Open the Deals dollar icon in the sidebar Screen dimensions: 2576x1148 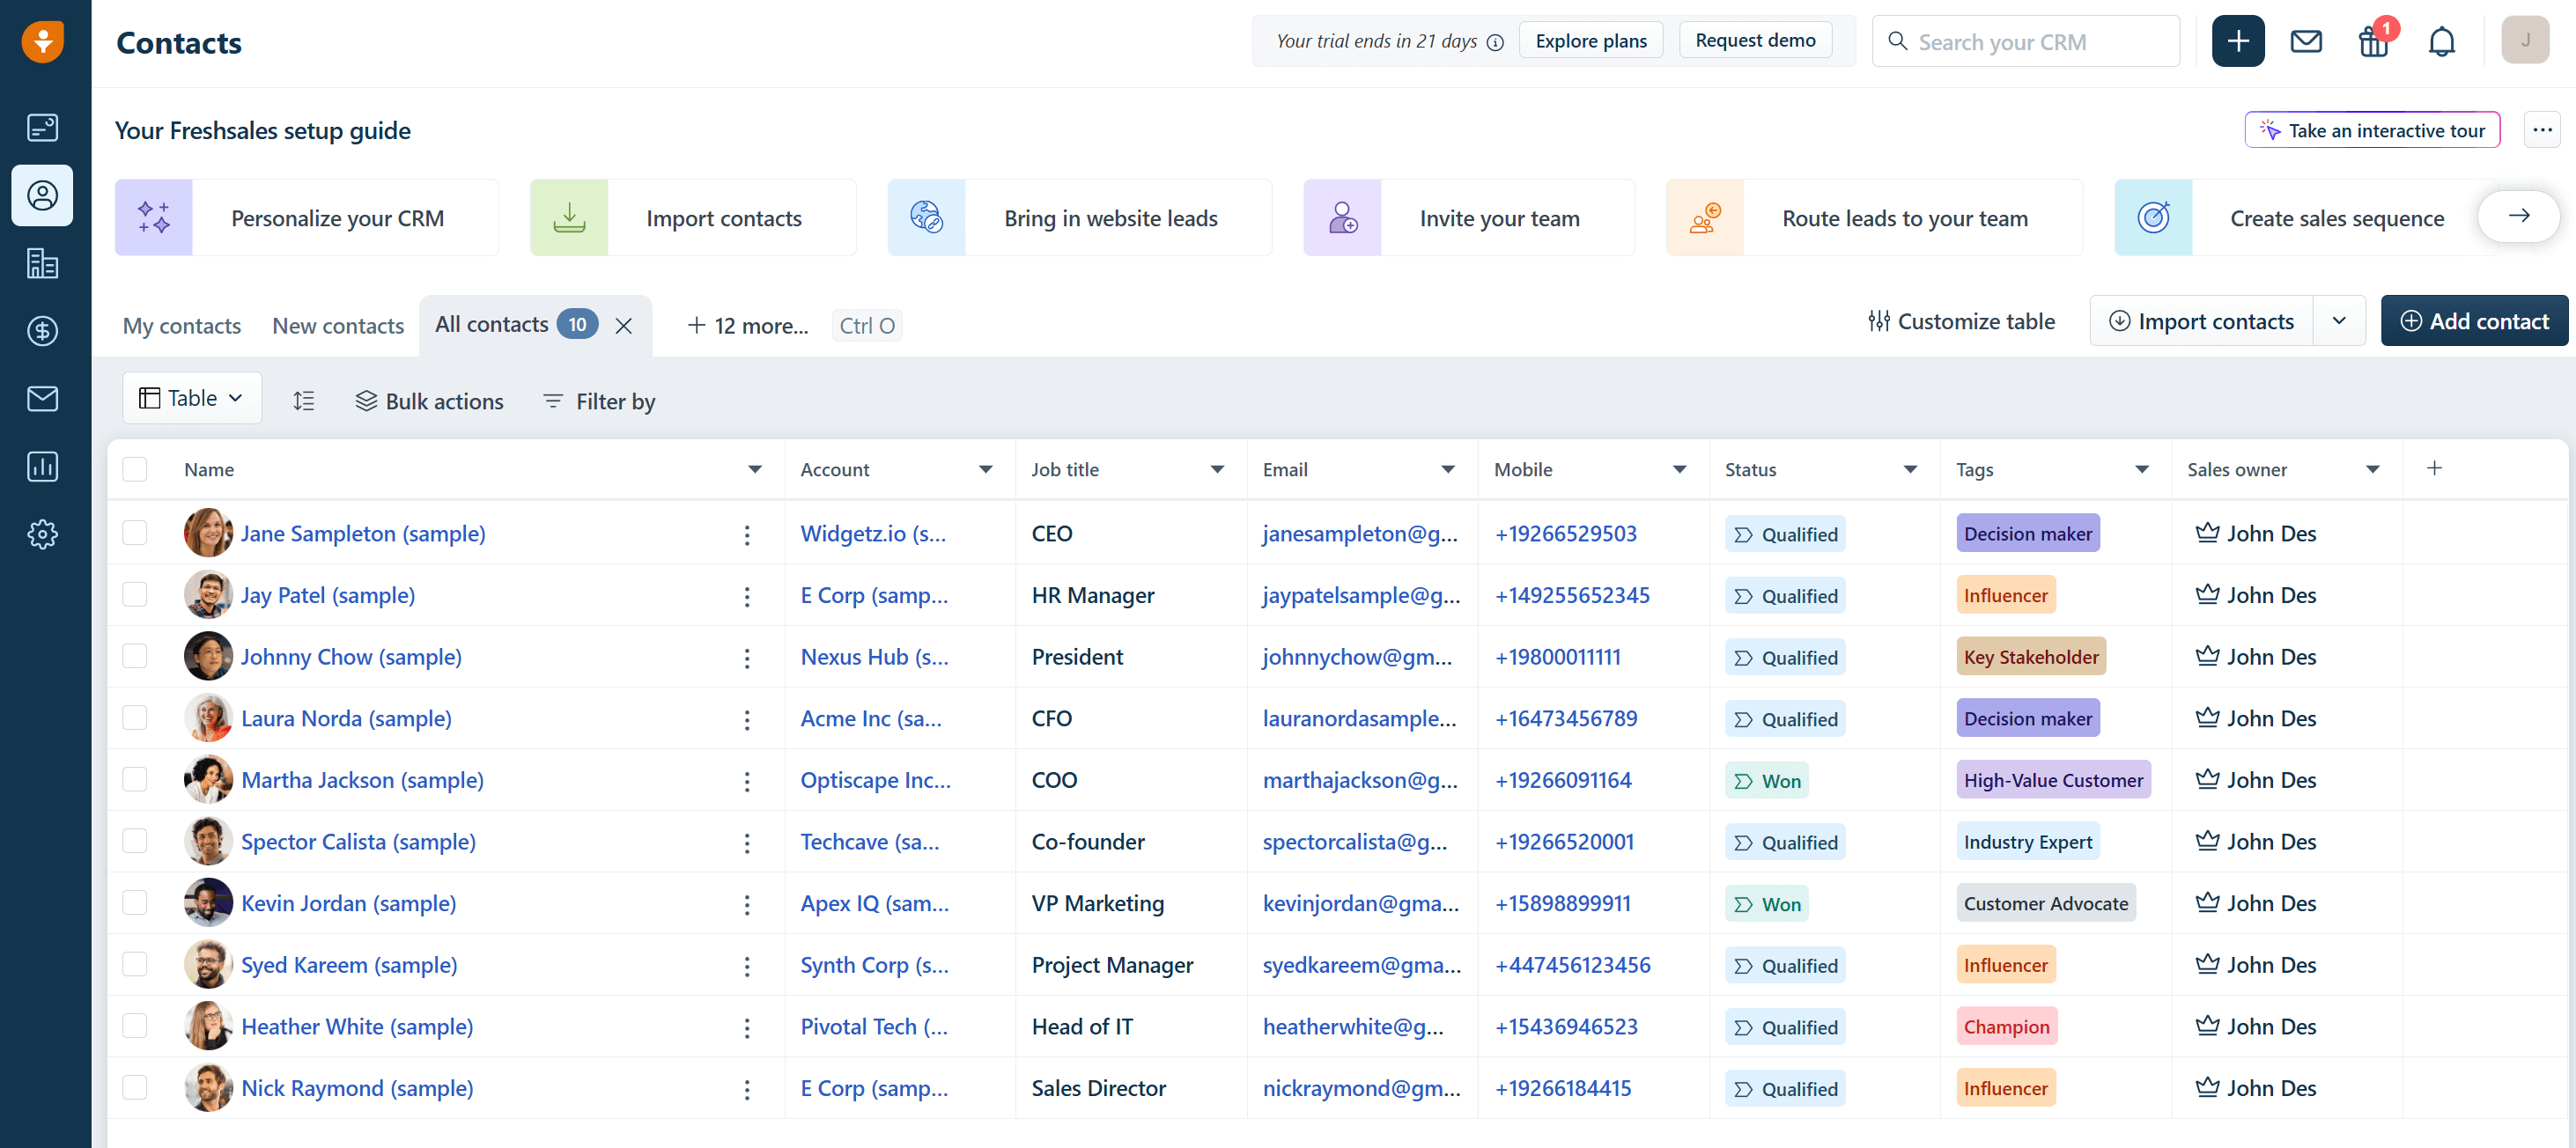[42, 331]
